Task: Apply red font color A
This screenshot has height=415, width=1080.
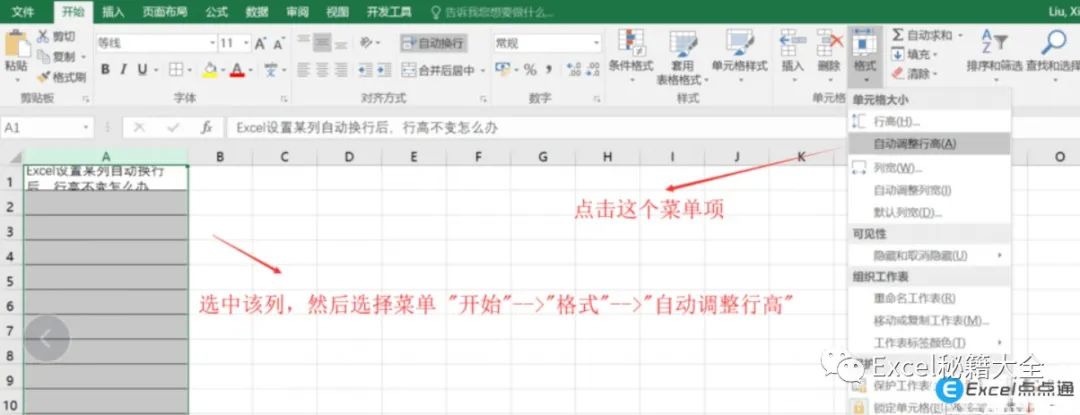Action: tap(238, 70)
